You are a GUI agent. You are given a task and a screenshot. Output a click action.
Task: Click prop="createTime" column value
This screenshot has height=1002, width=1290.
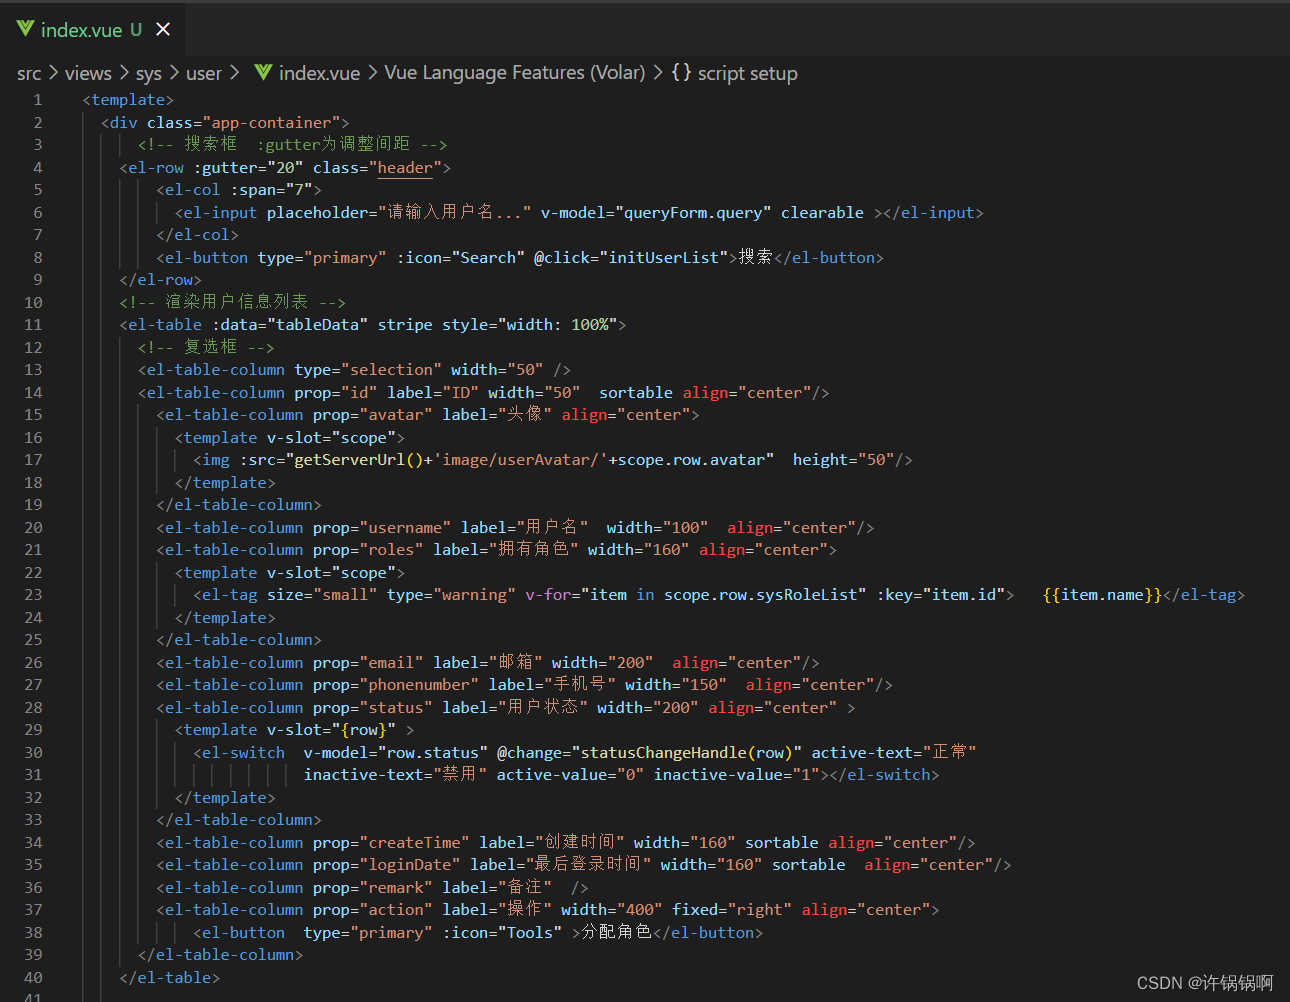(391, 843)
